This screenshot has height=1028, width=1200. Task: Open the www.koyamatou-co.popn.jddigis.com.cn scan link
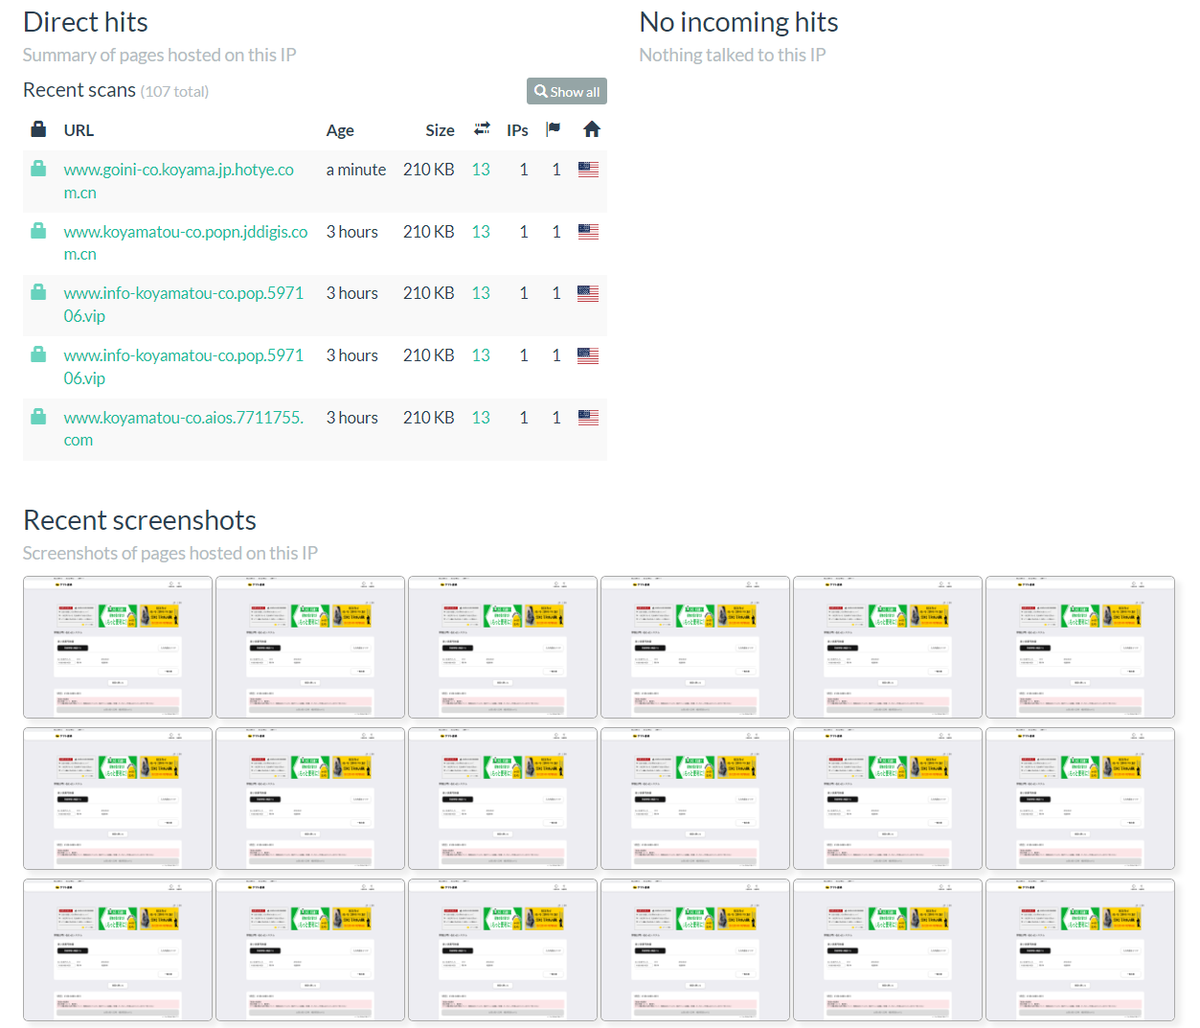[186, 243]
